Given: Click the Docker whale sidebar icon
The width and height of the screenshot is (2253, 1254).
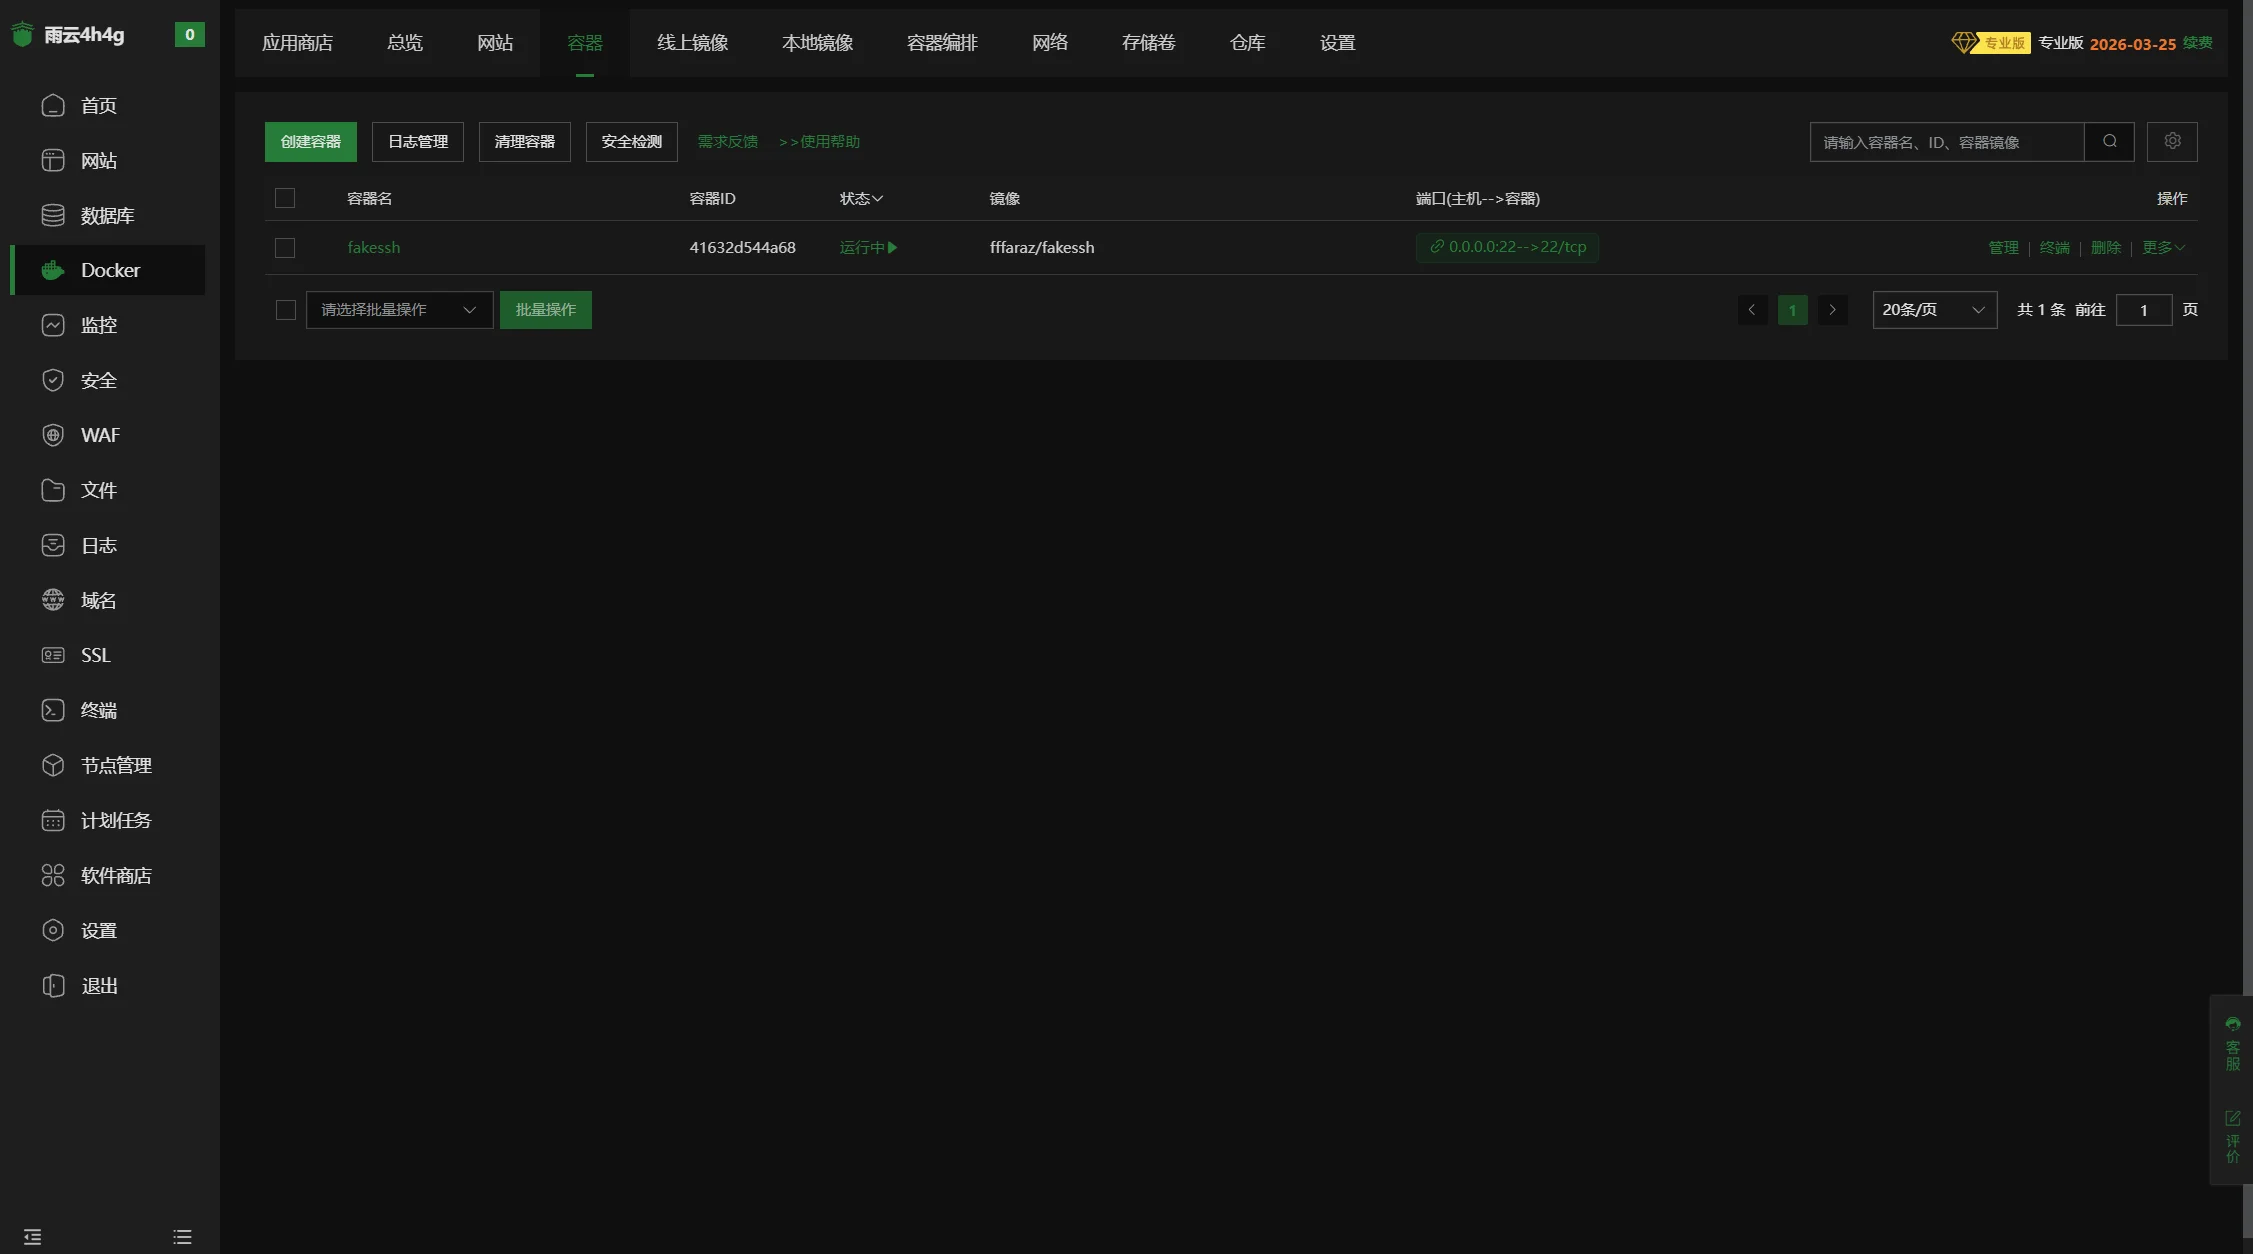Looking at the screenshot, I should coord(53,270).
